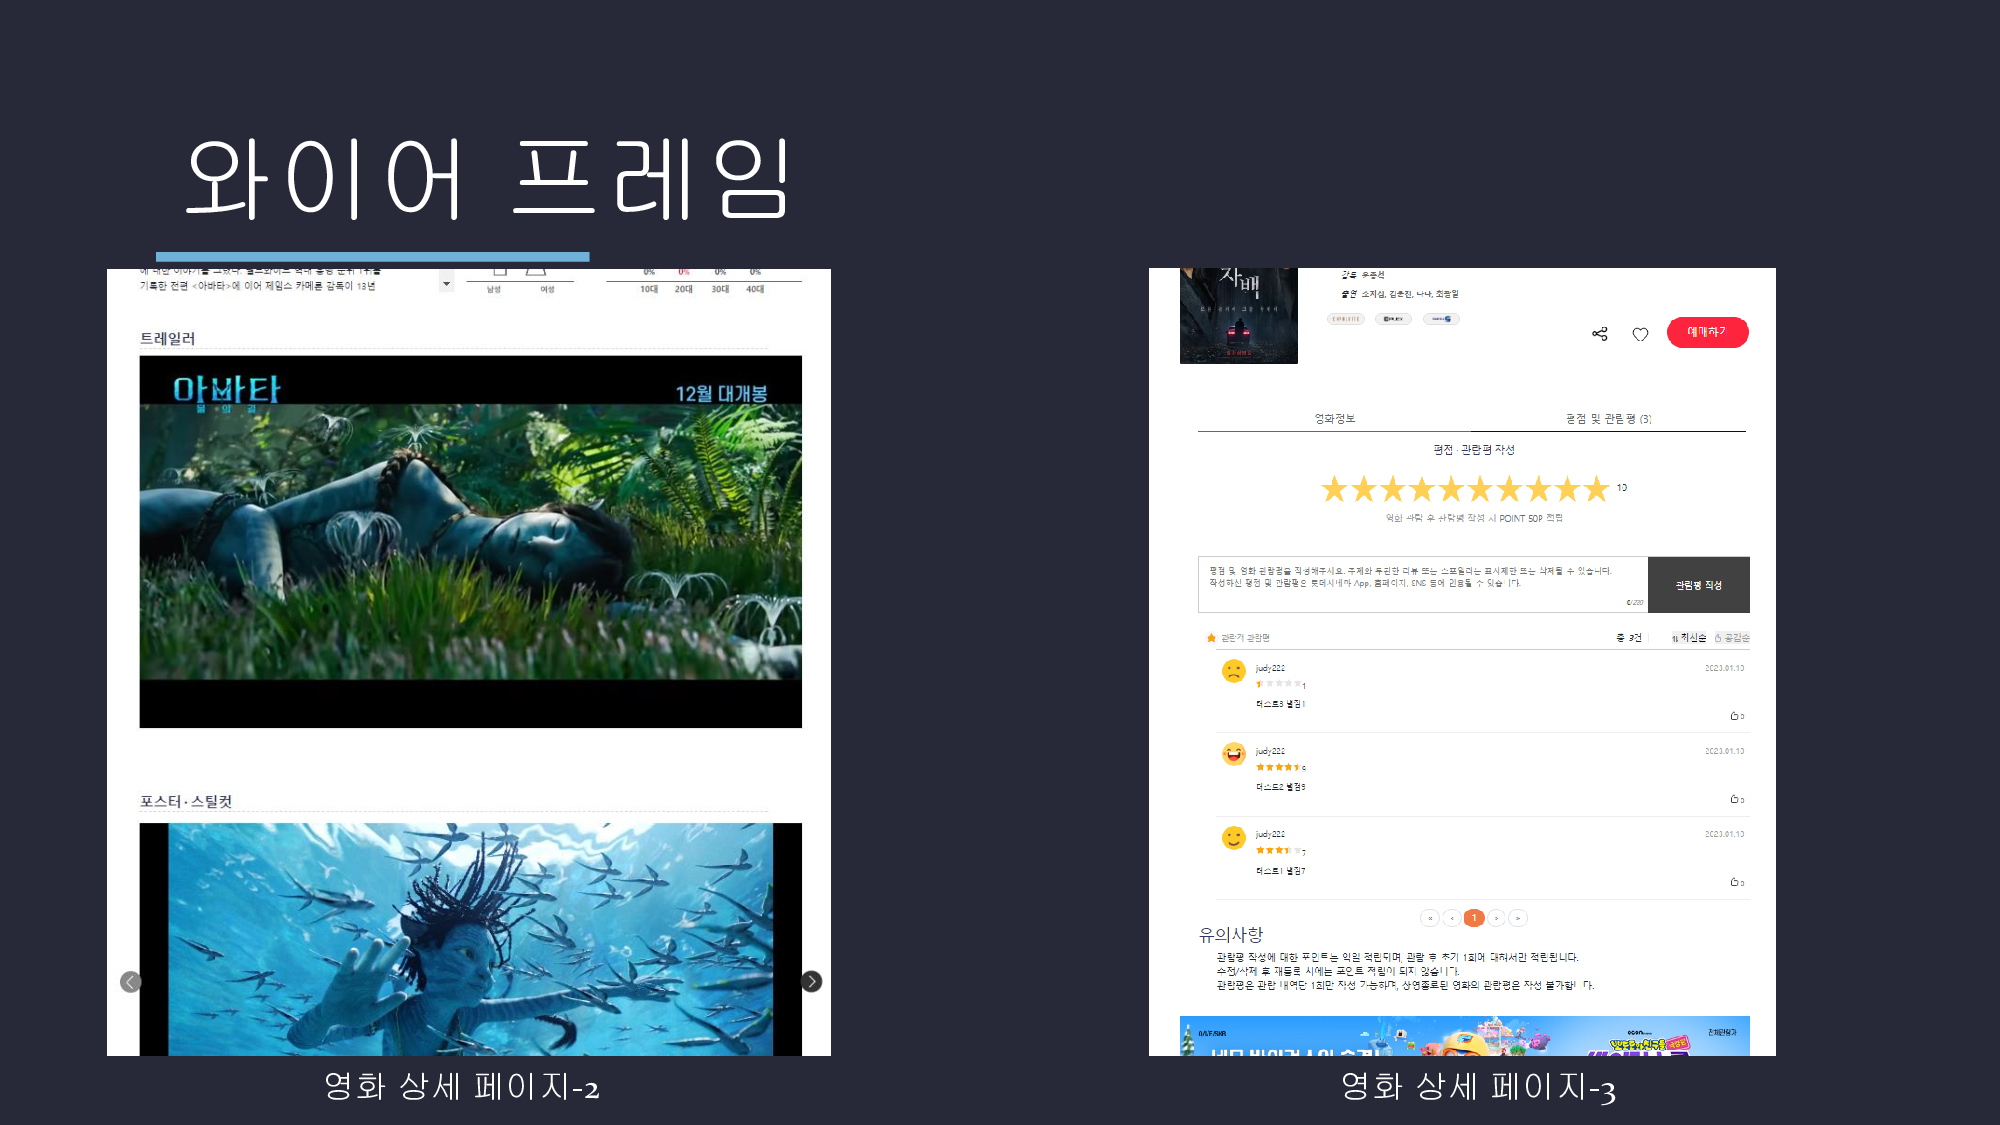Image resolution: width=2000 pixels, height=1125 pixels.
Task: Sort reviews by 공감순
Action: 1732,638
